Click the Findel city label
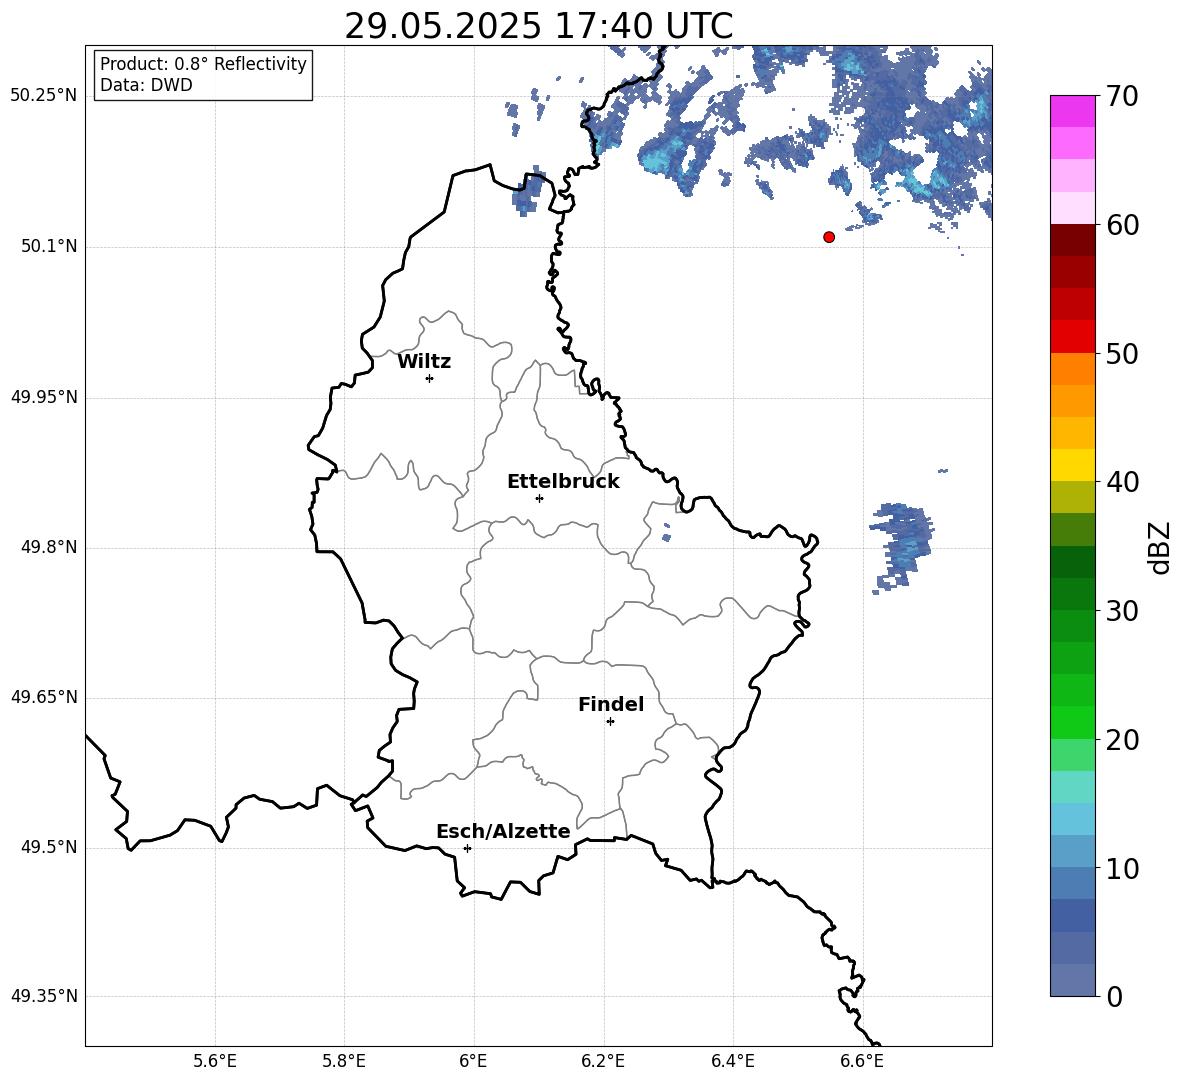 [611, 704]
